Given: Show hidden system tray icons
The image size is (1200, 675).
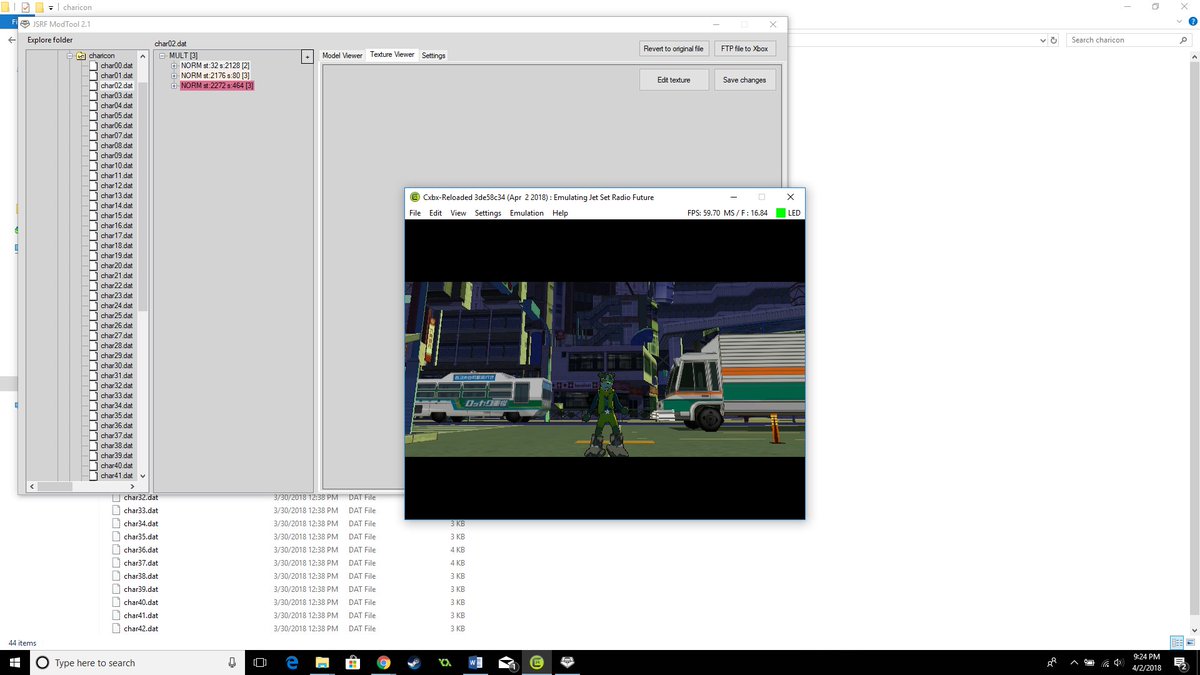Looking at the screenshot, I should pyautogui.click(x=1073, y=662).
